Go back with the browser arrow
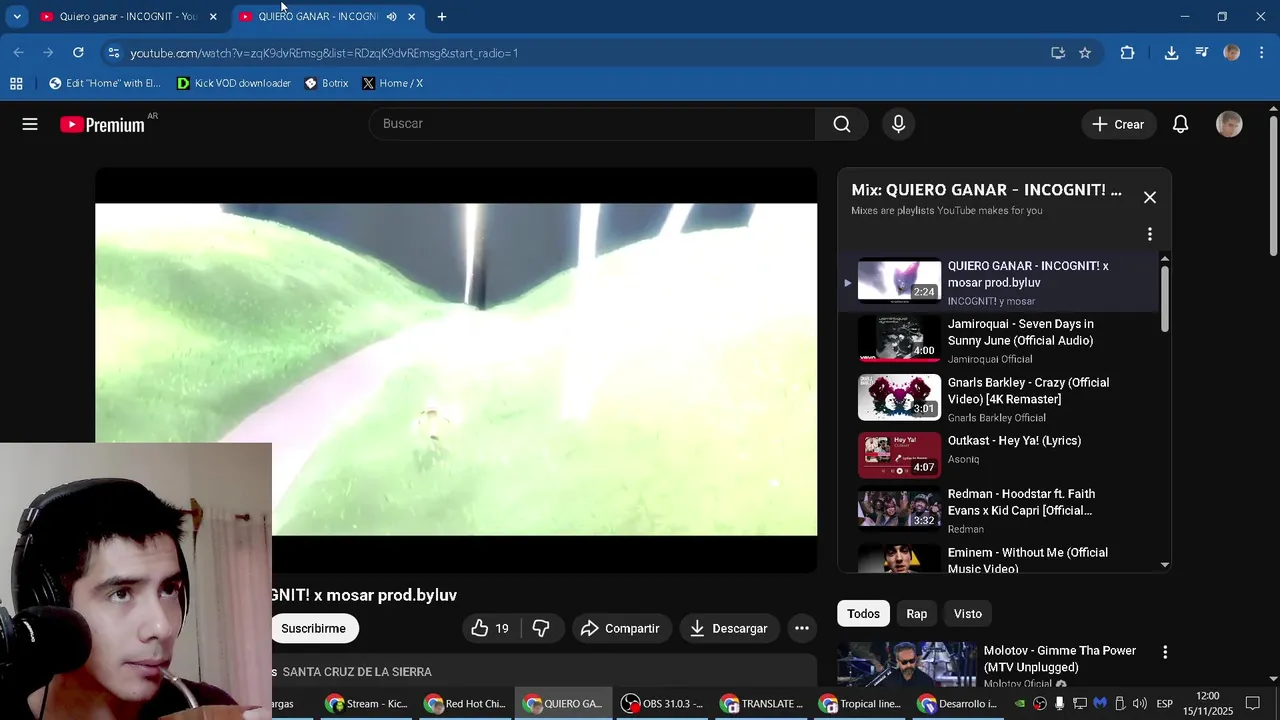1280x720 pixels. tap(19, 53)
